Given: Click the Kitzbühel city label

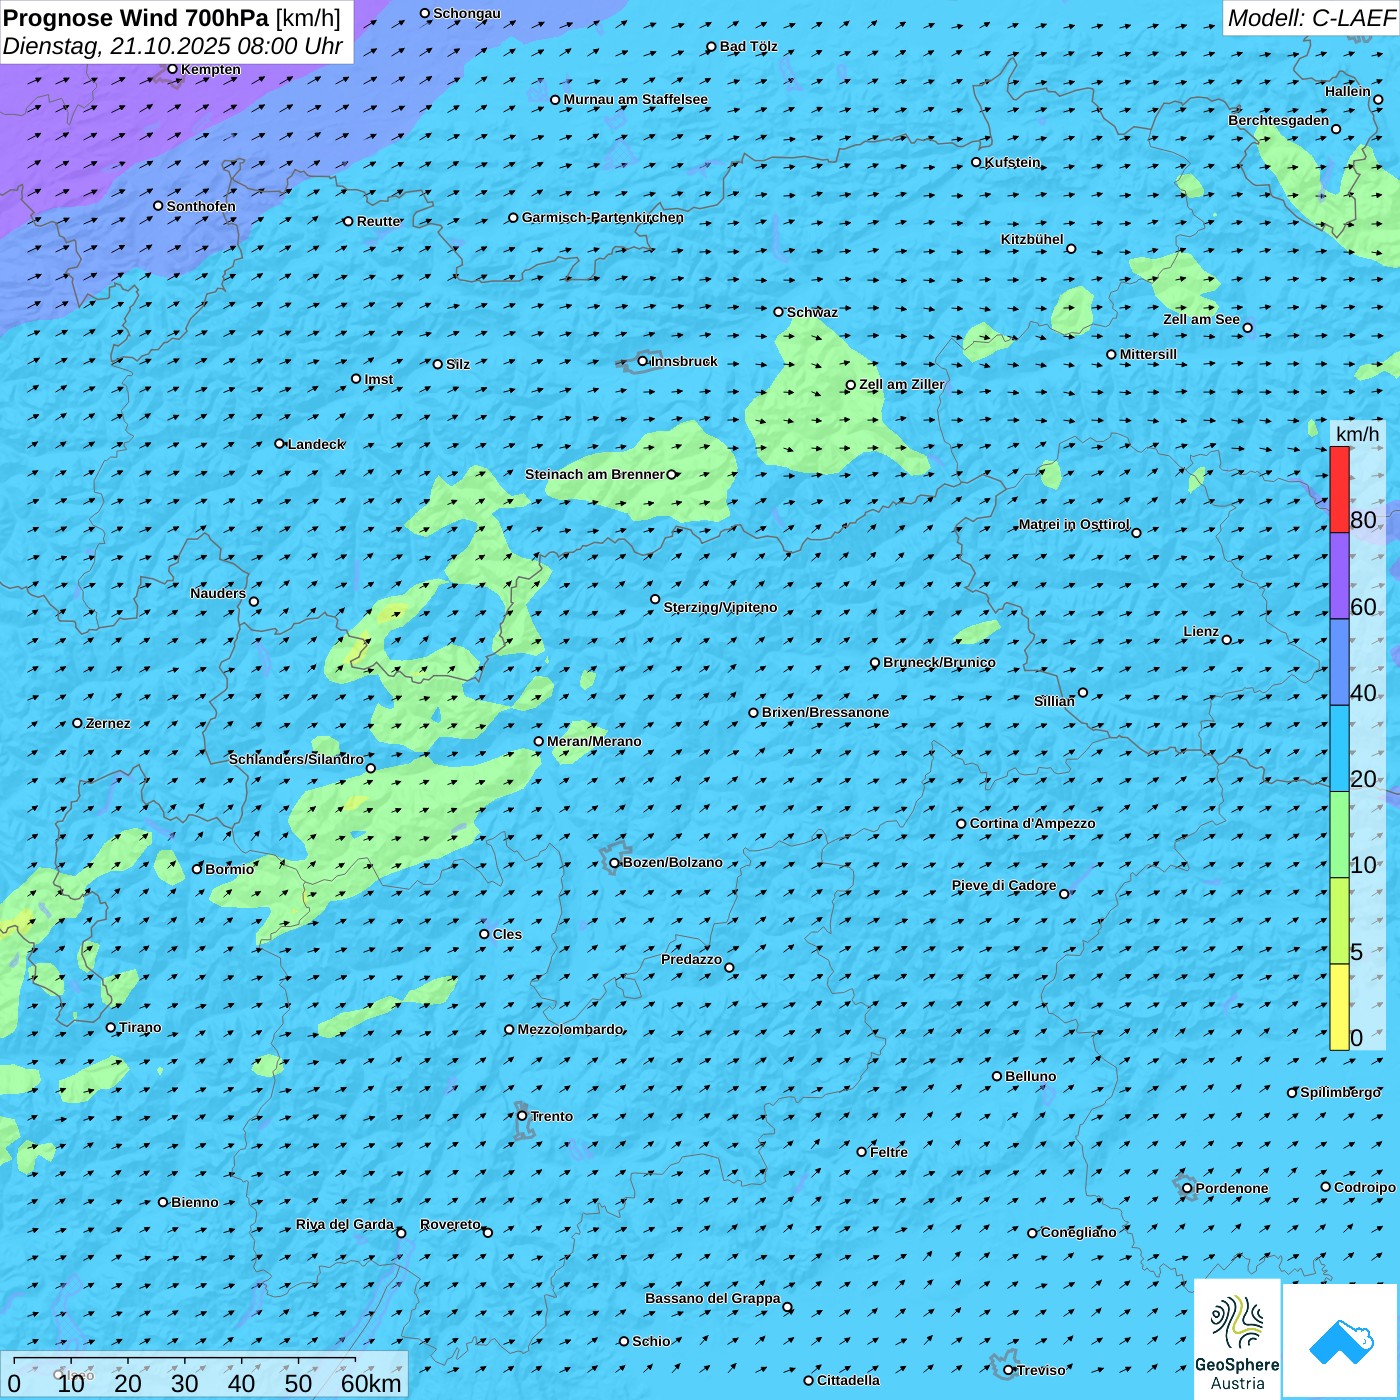Looking at the screenshot, I should 1032,239.
